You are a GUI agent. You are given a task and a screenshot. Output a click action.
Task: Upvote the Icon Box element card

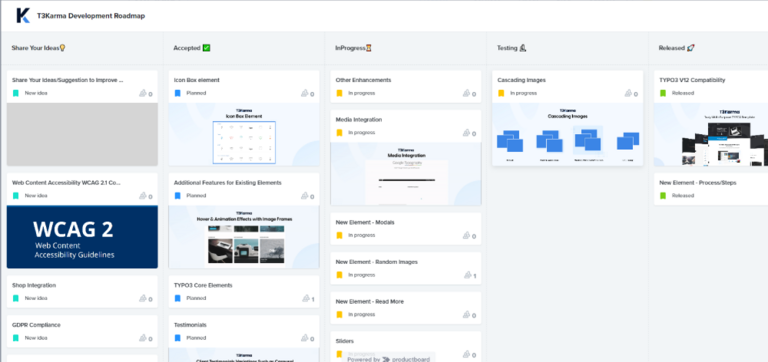tap(307, 93)
